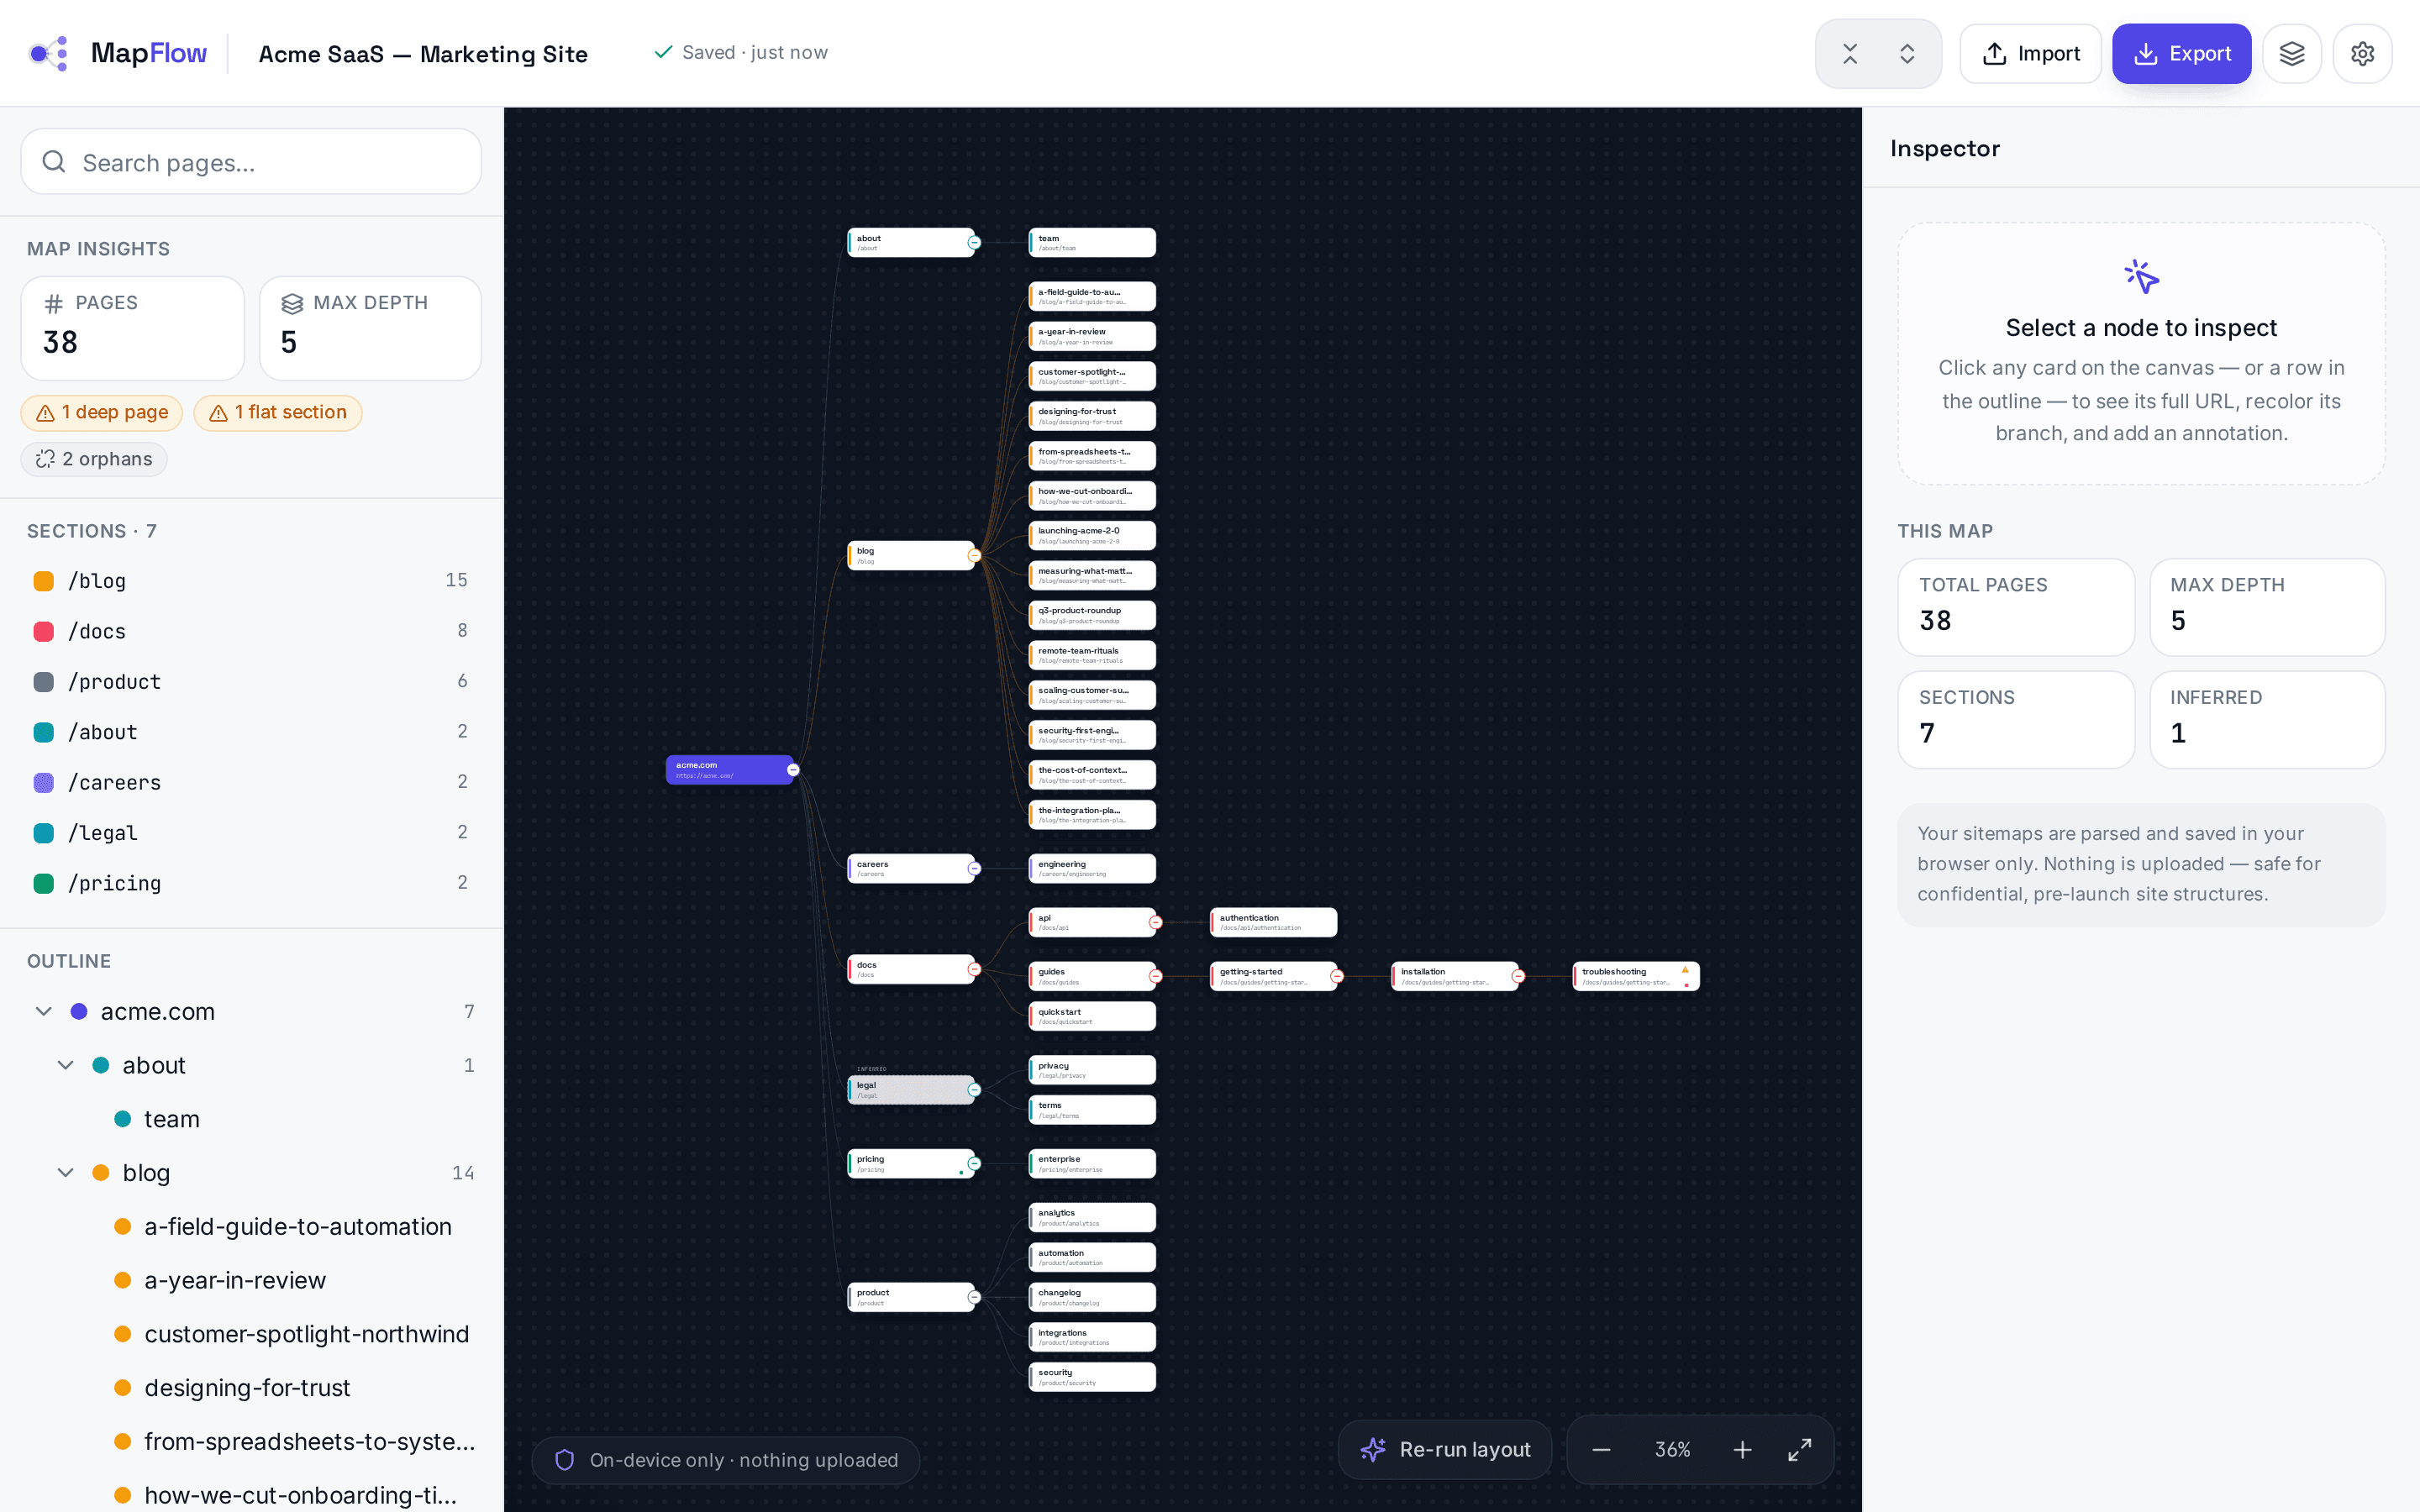This screenshot has width=2420, height=1512.
Task: Focus the Search pages input field
Action: coord(251,162)
